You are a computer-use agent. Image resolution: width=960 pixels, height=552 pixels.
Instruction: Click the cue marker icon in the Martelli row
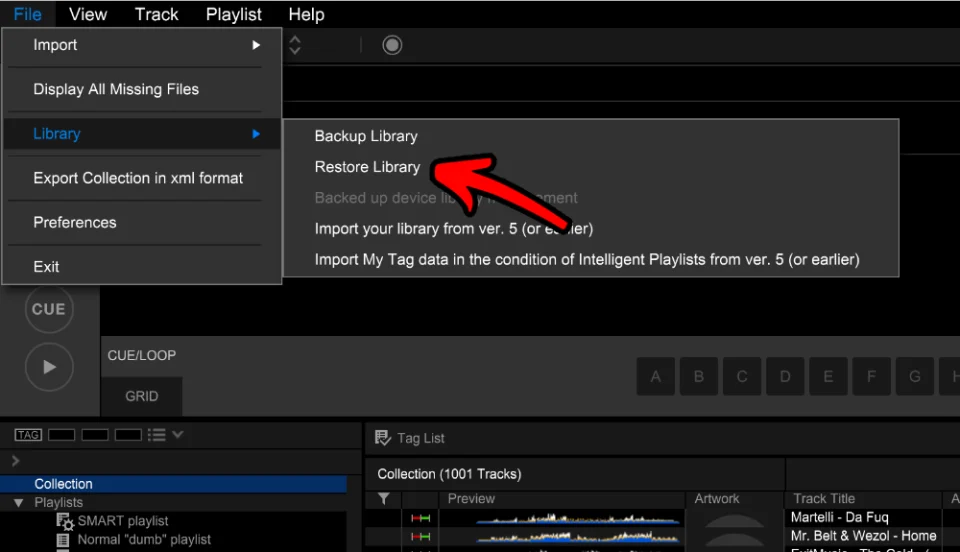click(421, 518)
